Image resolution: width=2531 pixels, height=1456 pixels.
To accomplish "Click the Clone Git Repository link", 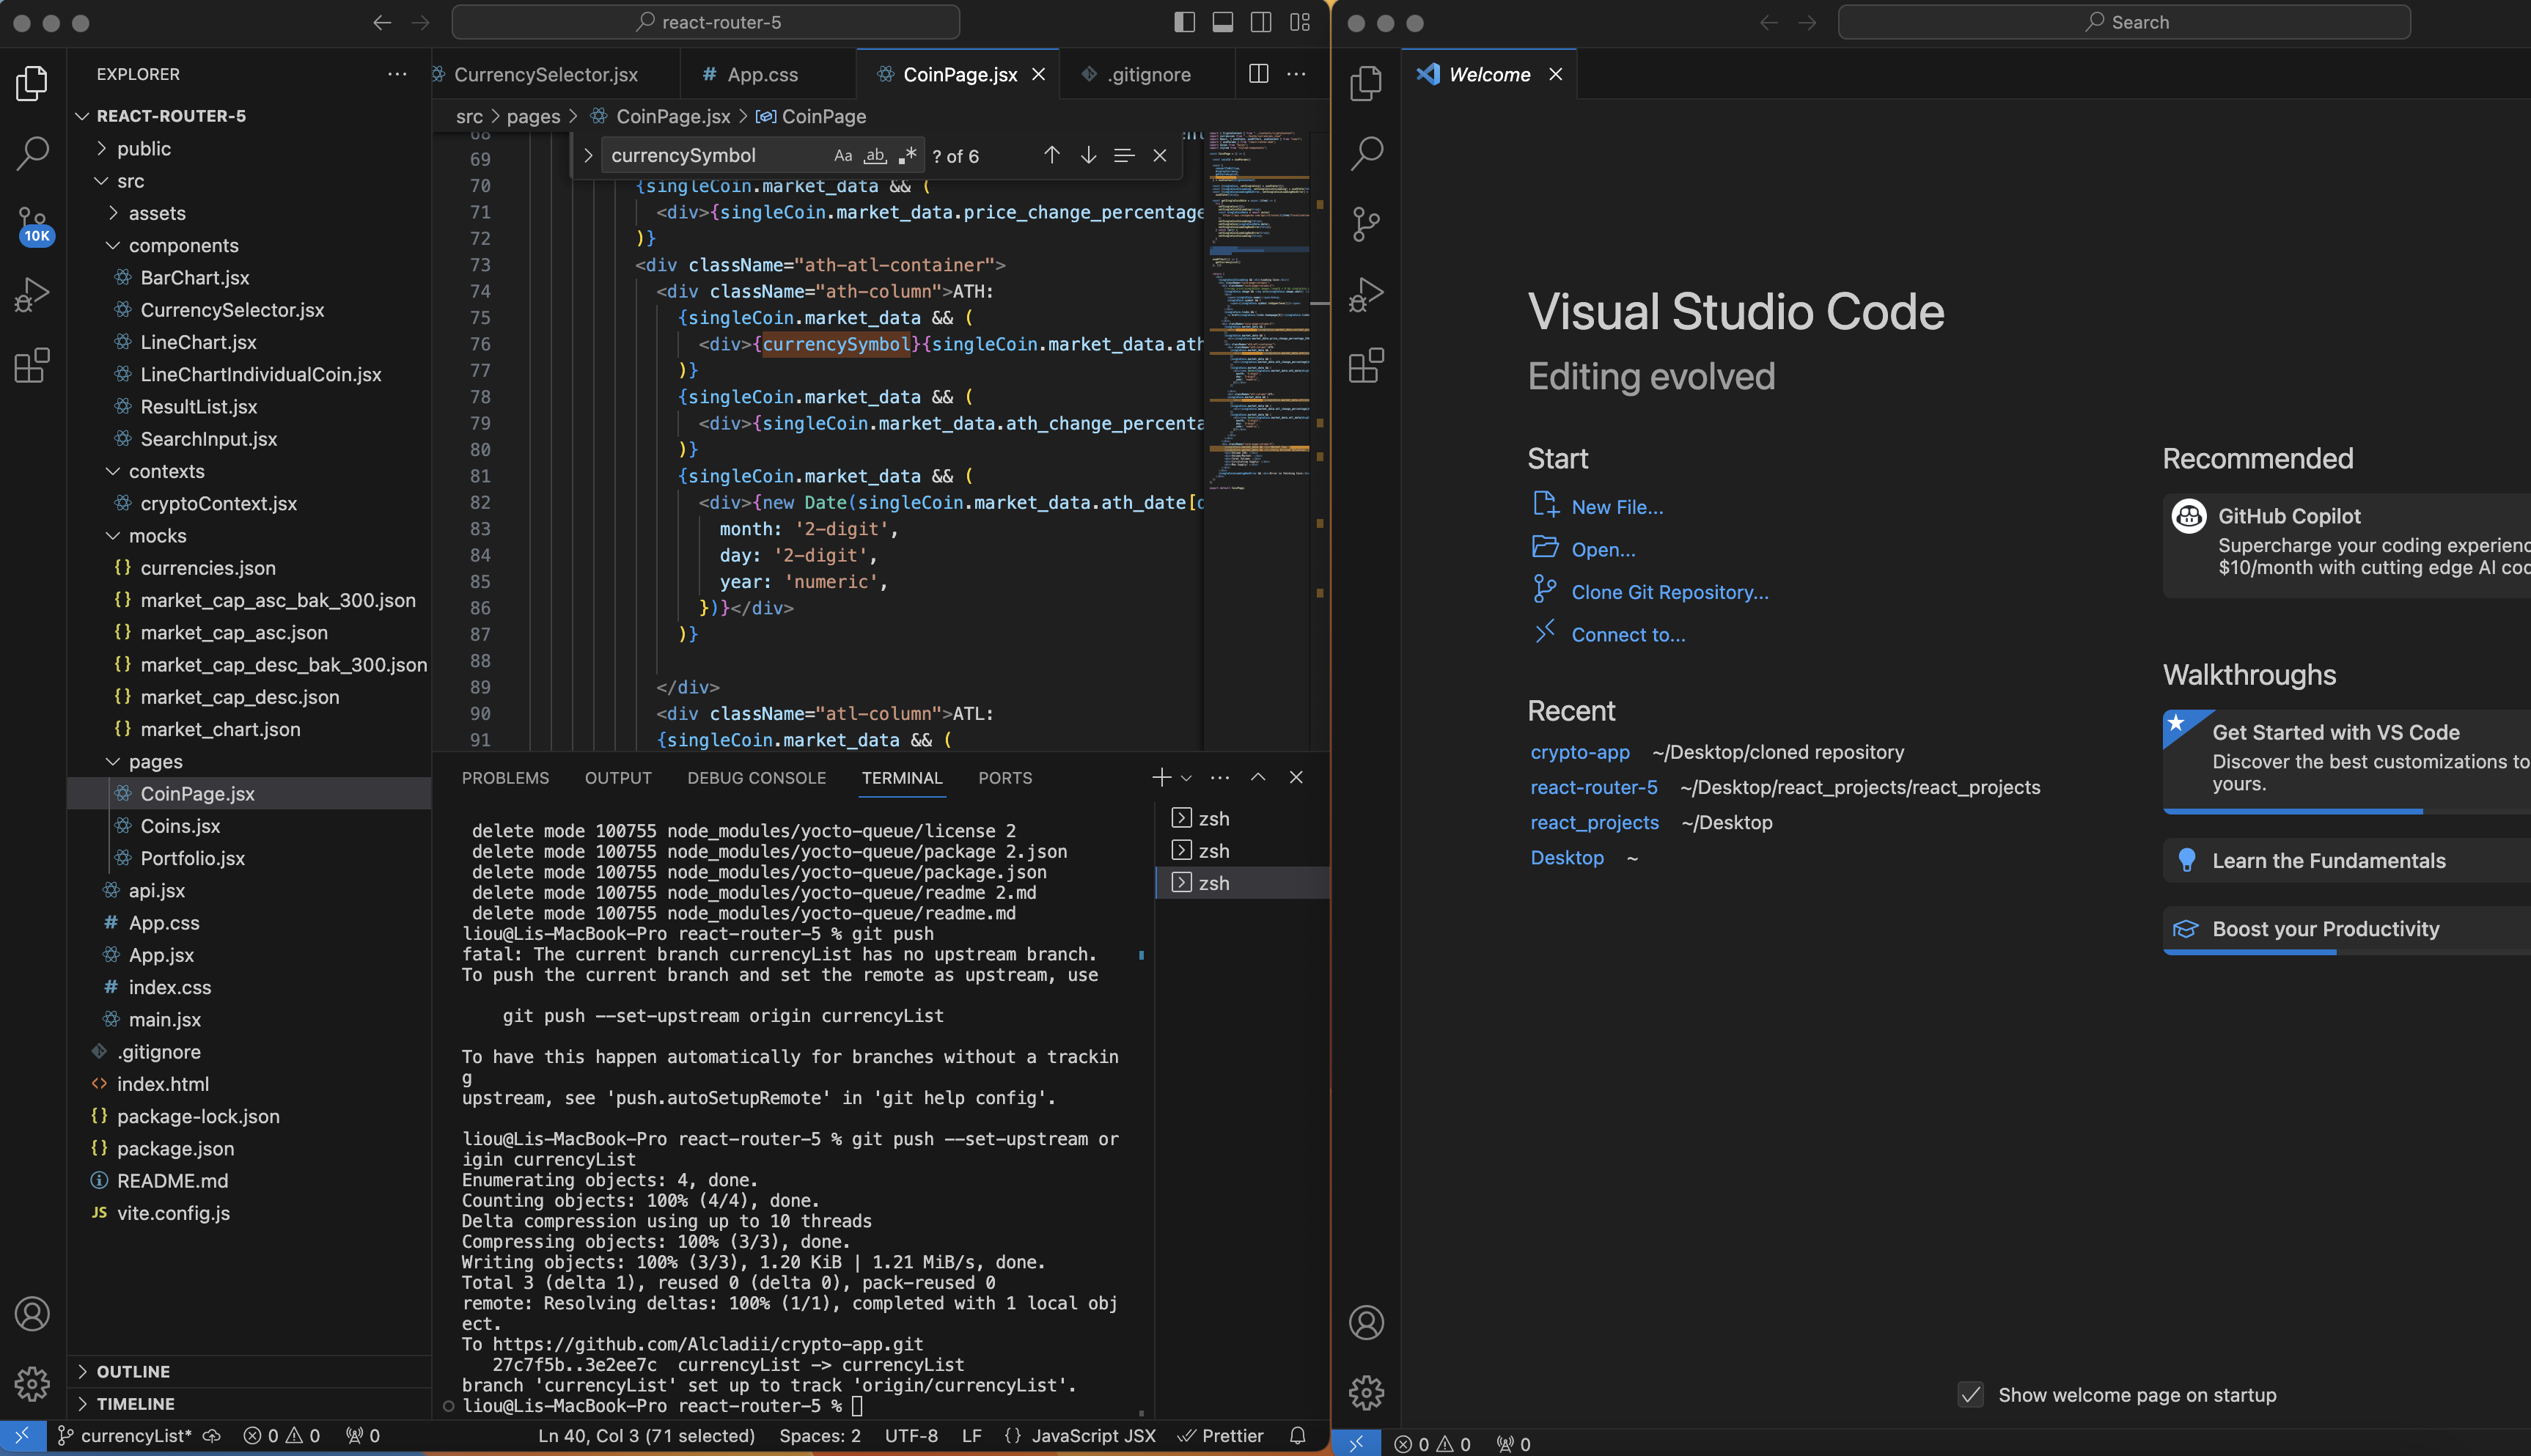I will pos(1667,591).
